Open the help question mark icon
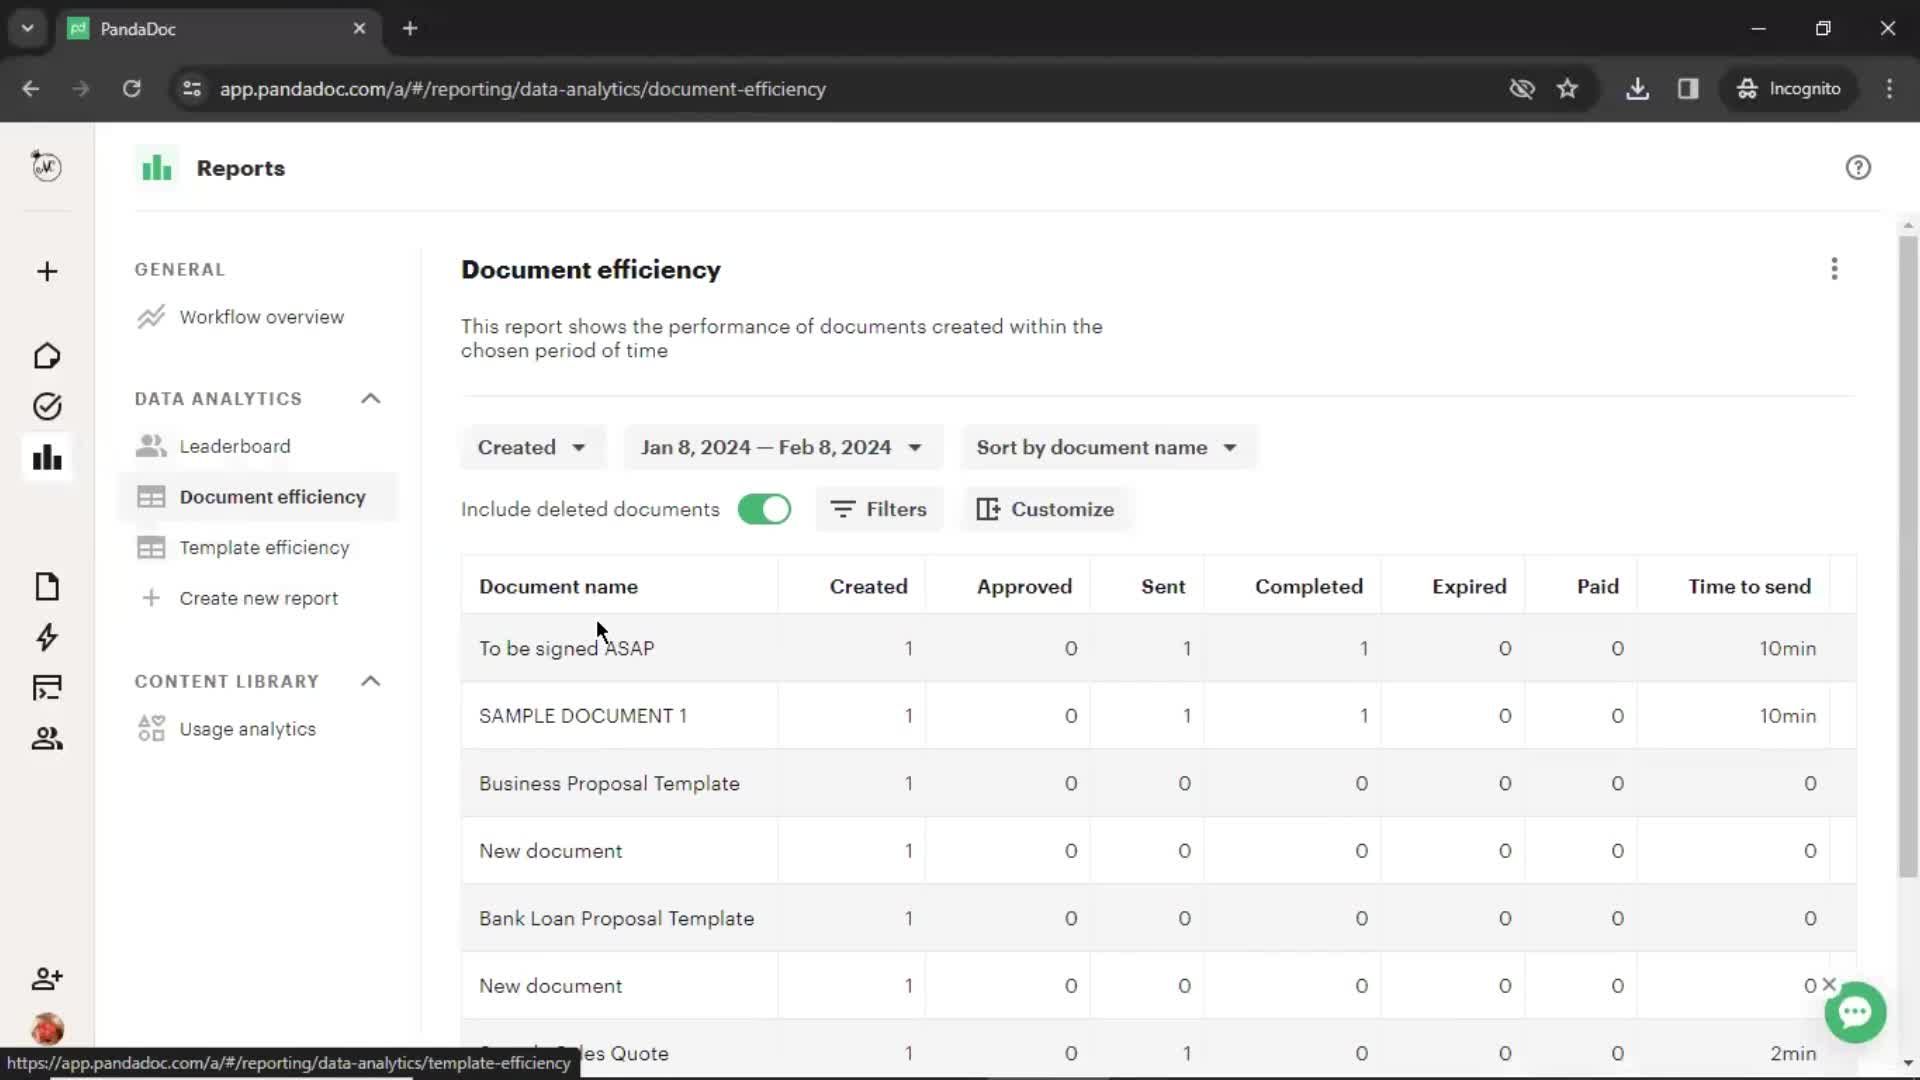The height and width of the screenshot is (1080, 1920). (x=1858, y=167)
